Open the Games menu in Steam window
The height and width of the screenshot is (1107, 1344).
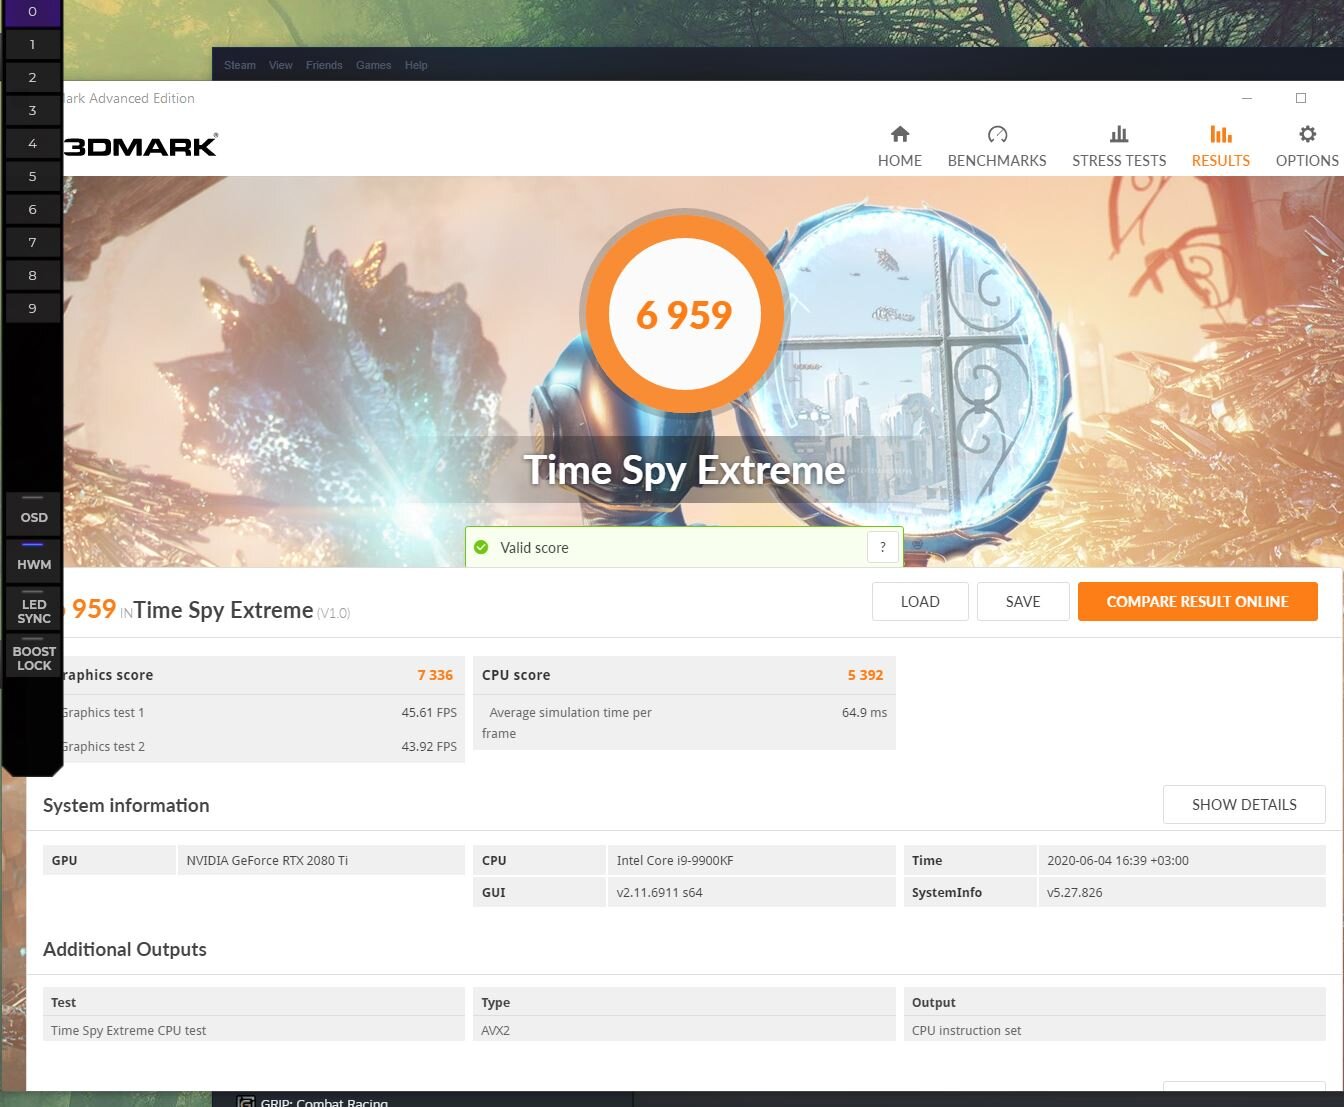click(373, 65)
